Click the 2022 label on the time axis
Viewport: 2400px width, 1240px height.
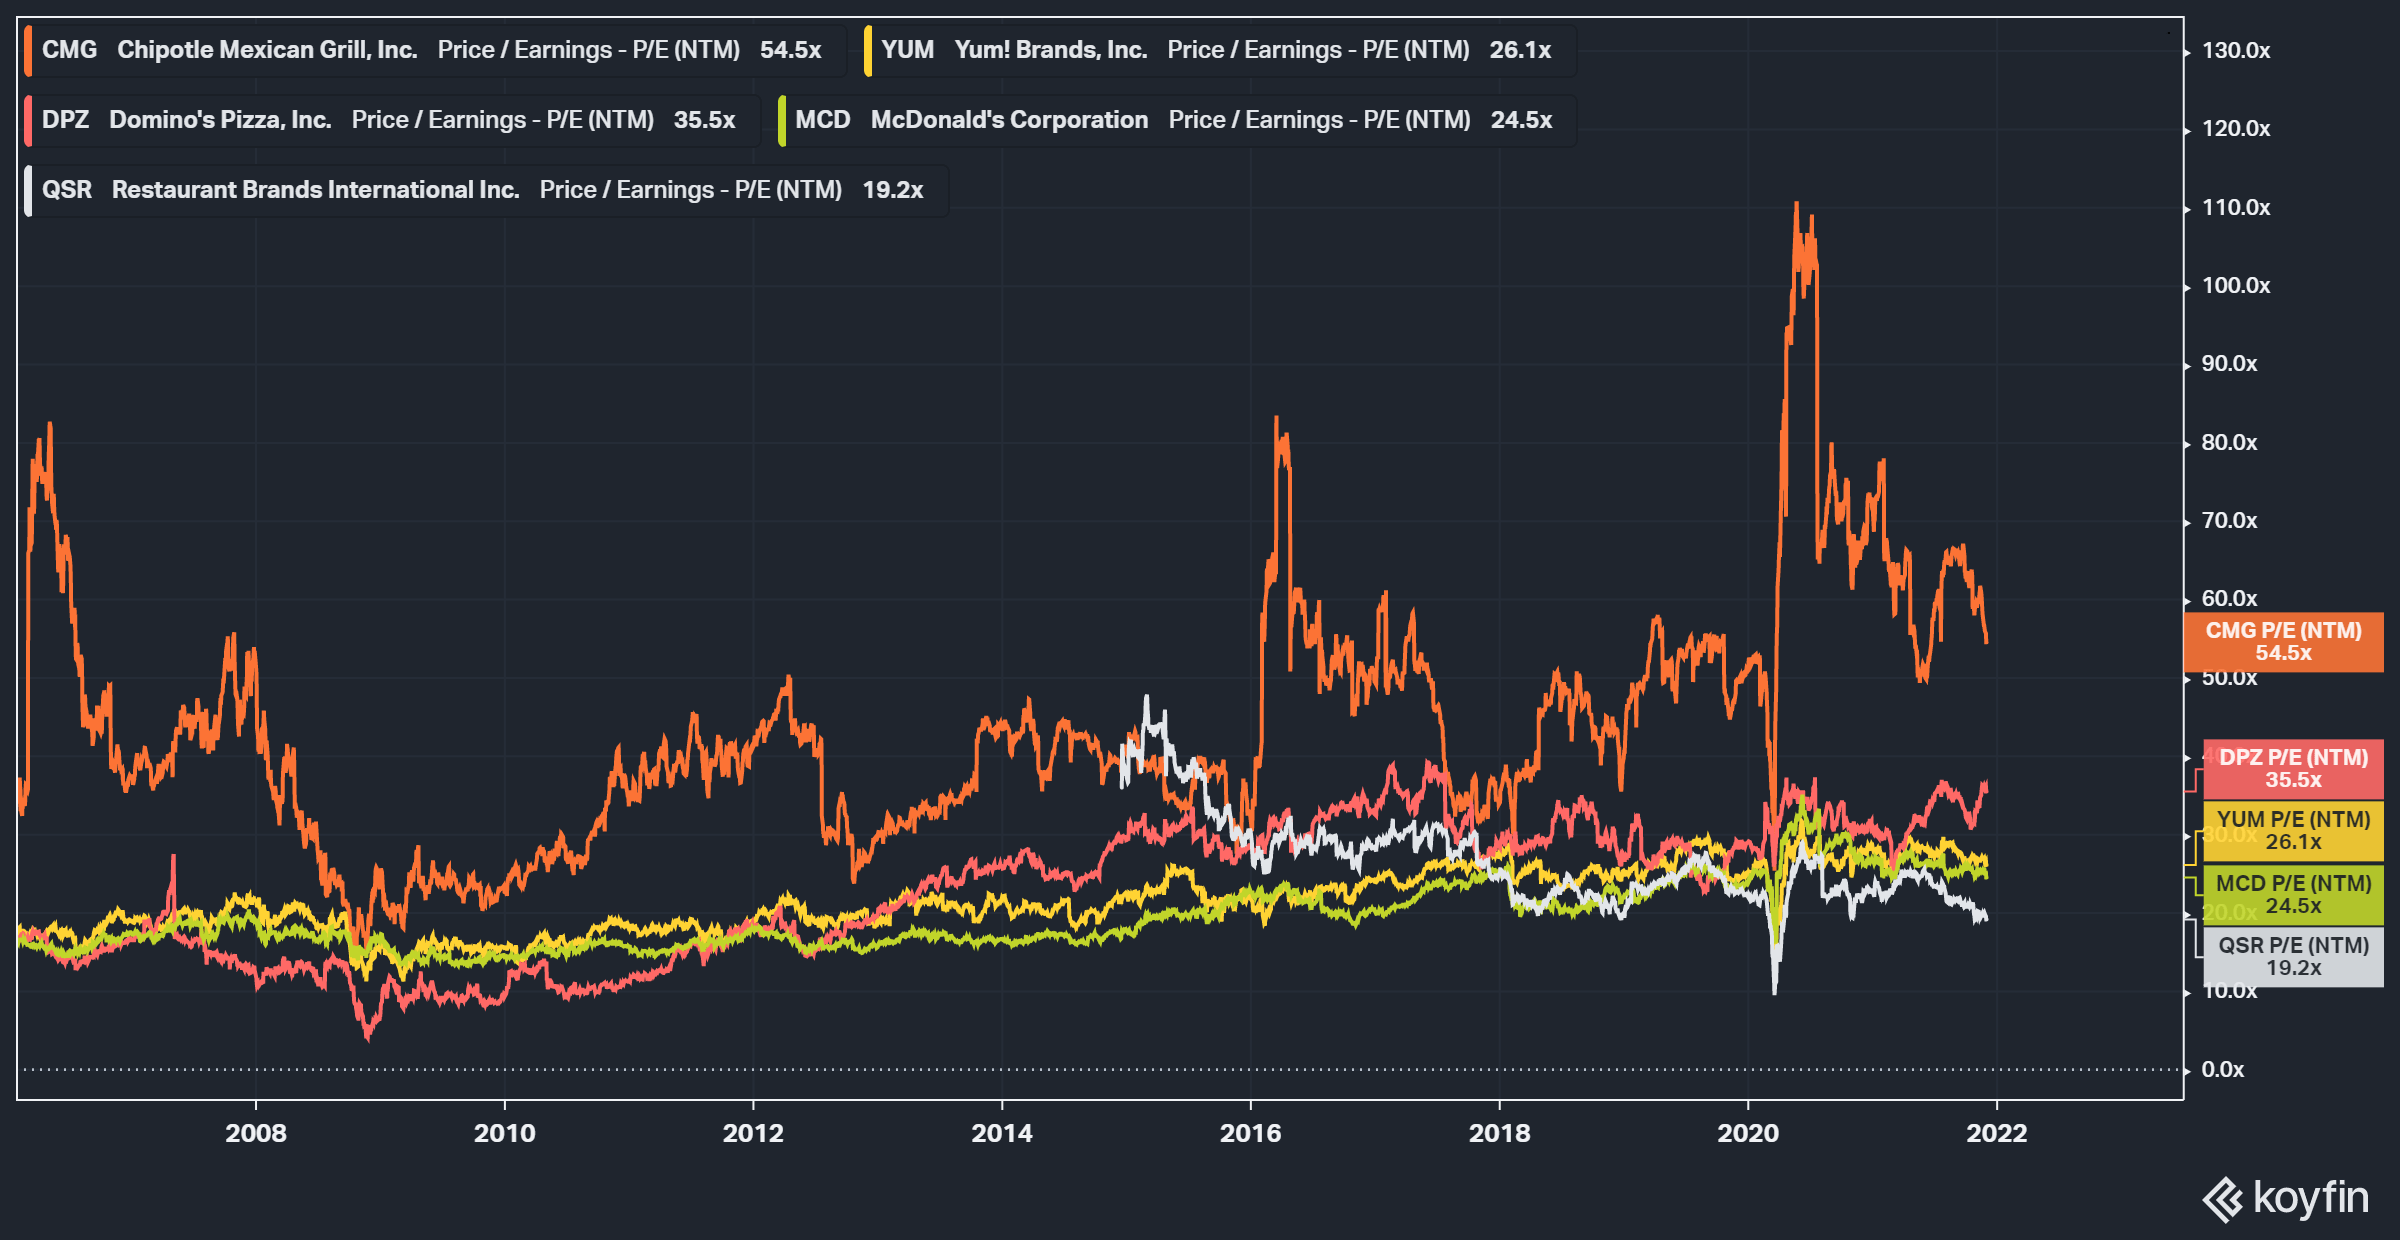pyautogui.click(x=1997, y=1133)
